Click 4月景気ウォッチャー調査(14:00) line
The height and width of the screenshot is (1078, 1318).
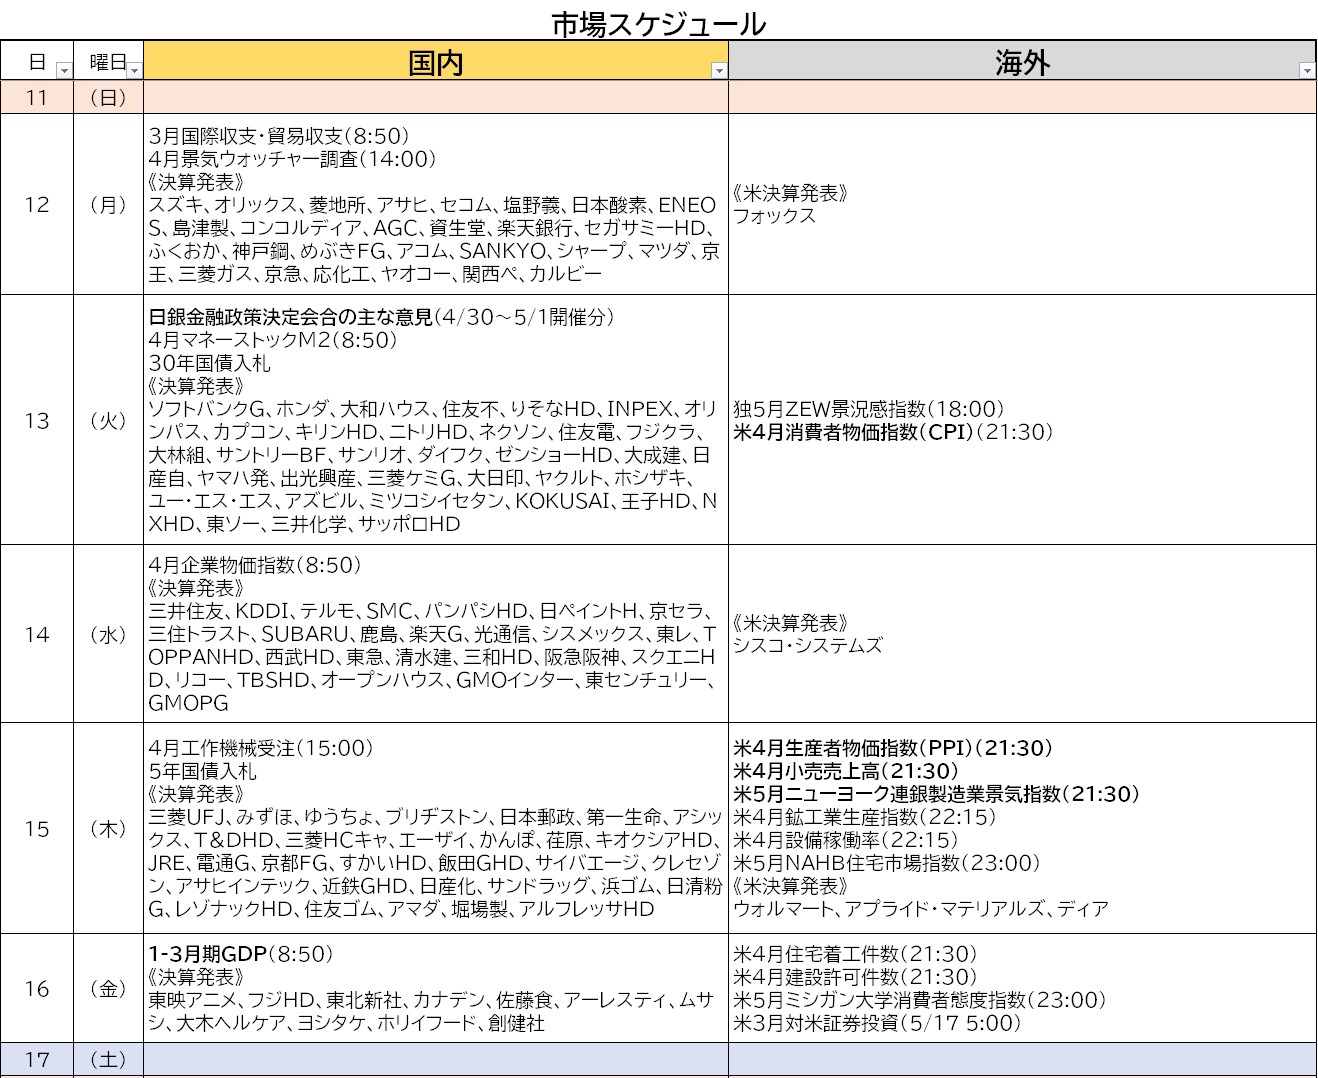coord(293,159)
